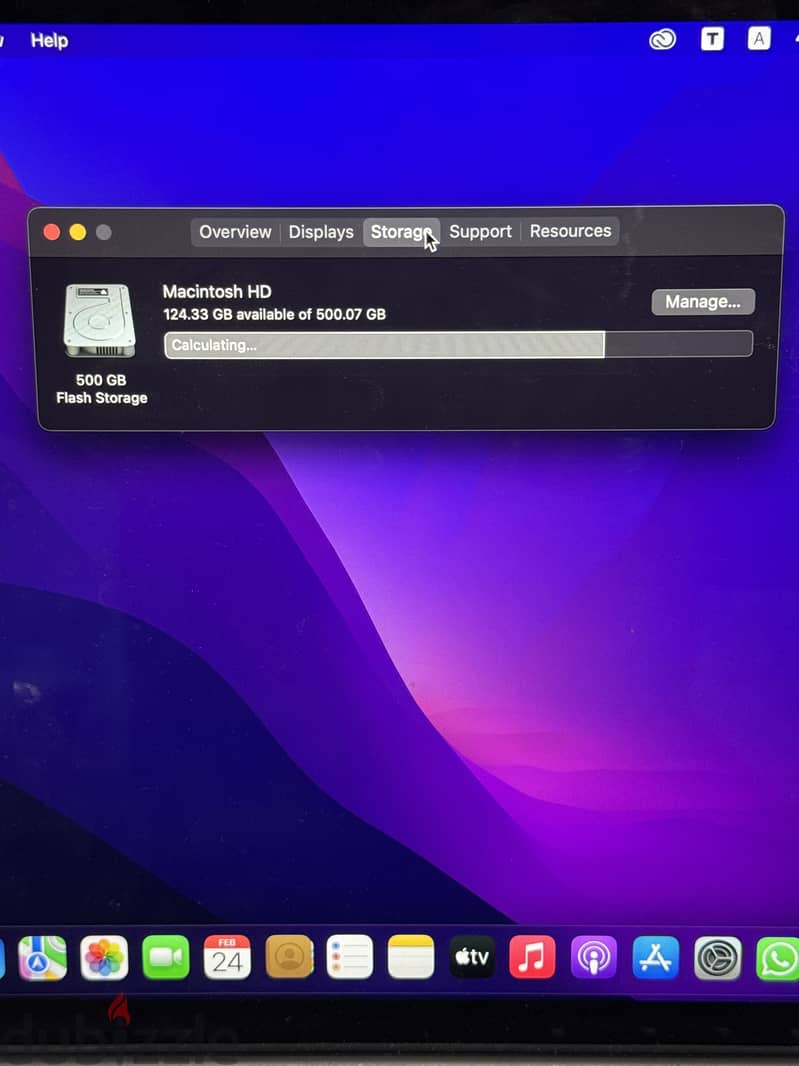This screenshot has width=799, height=1066.
Task: Open FaceTime from the Dock
Action: pos(165,958)
